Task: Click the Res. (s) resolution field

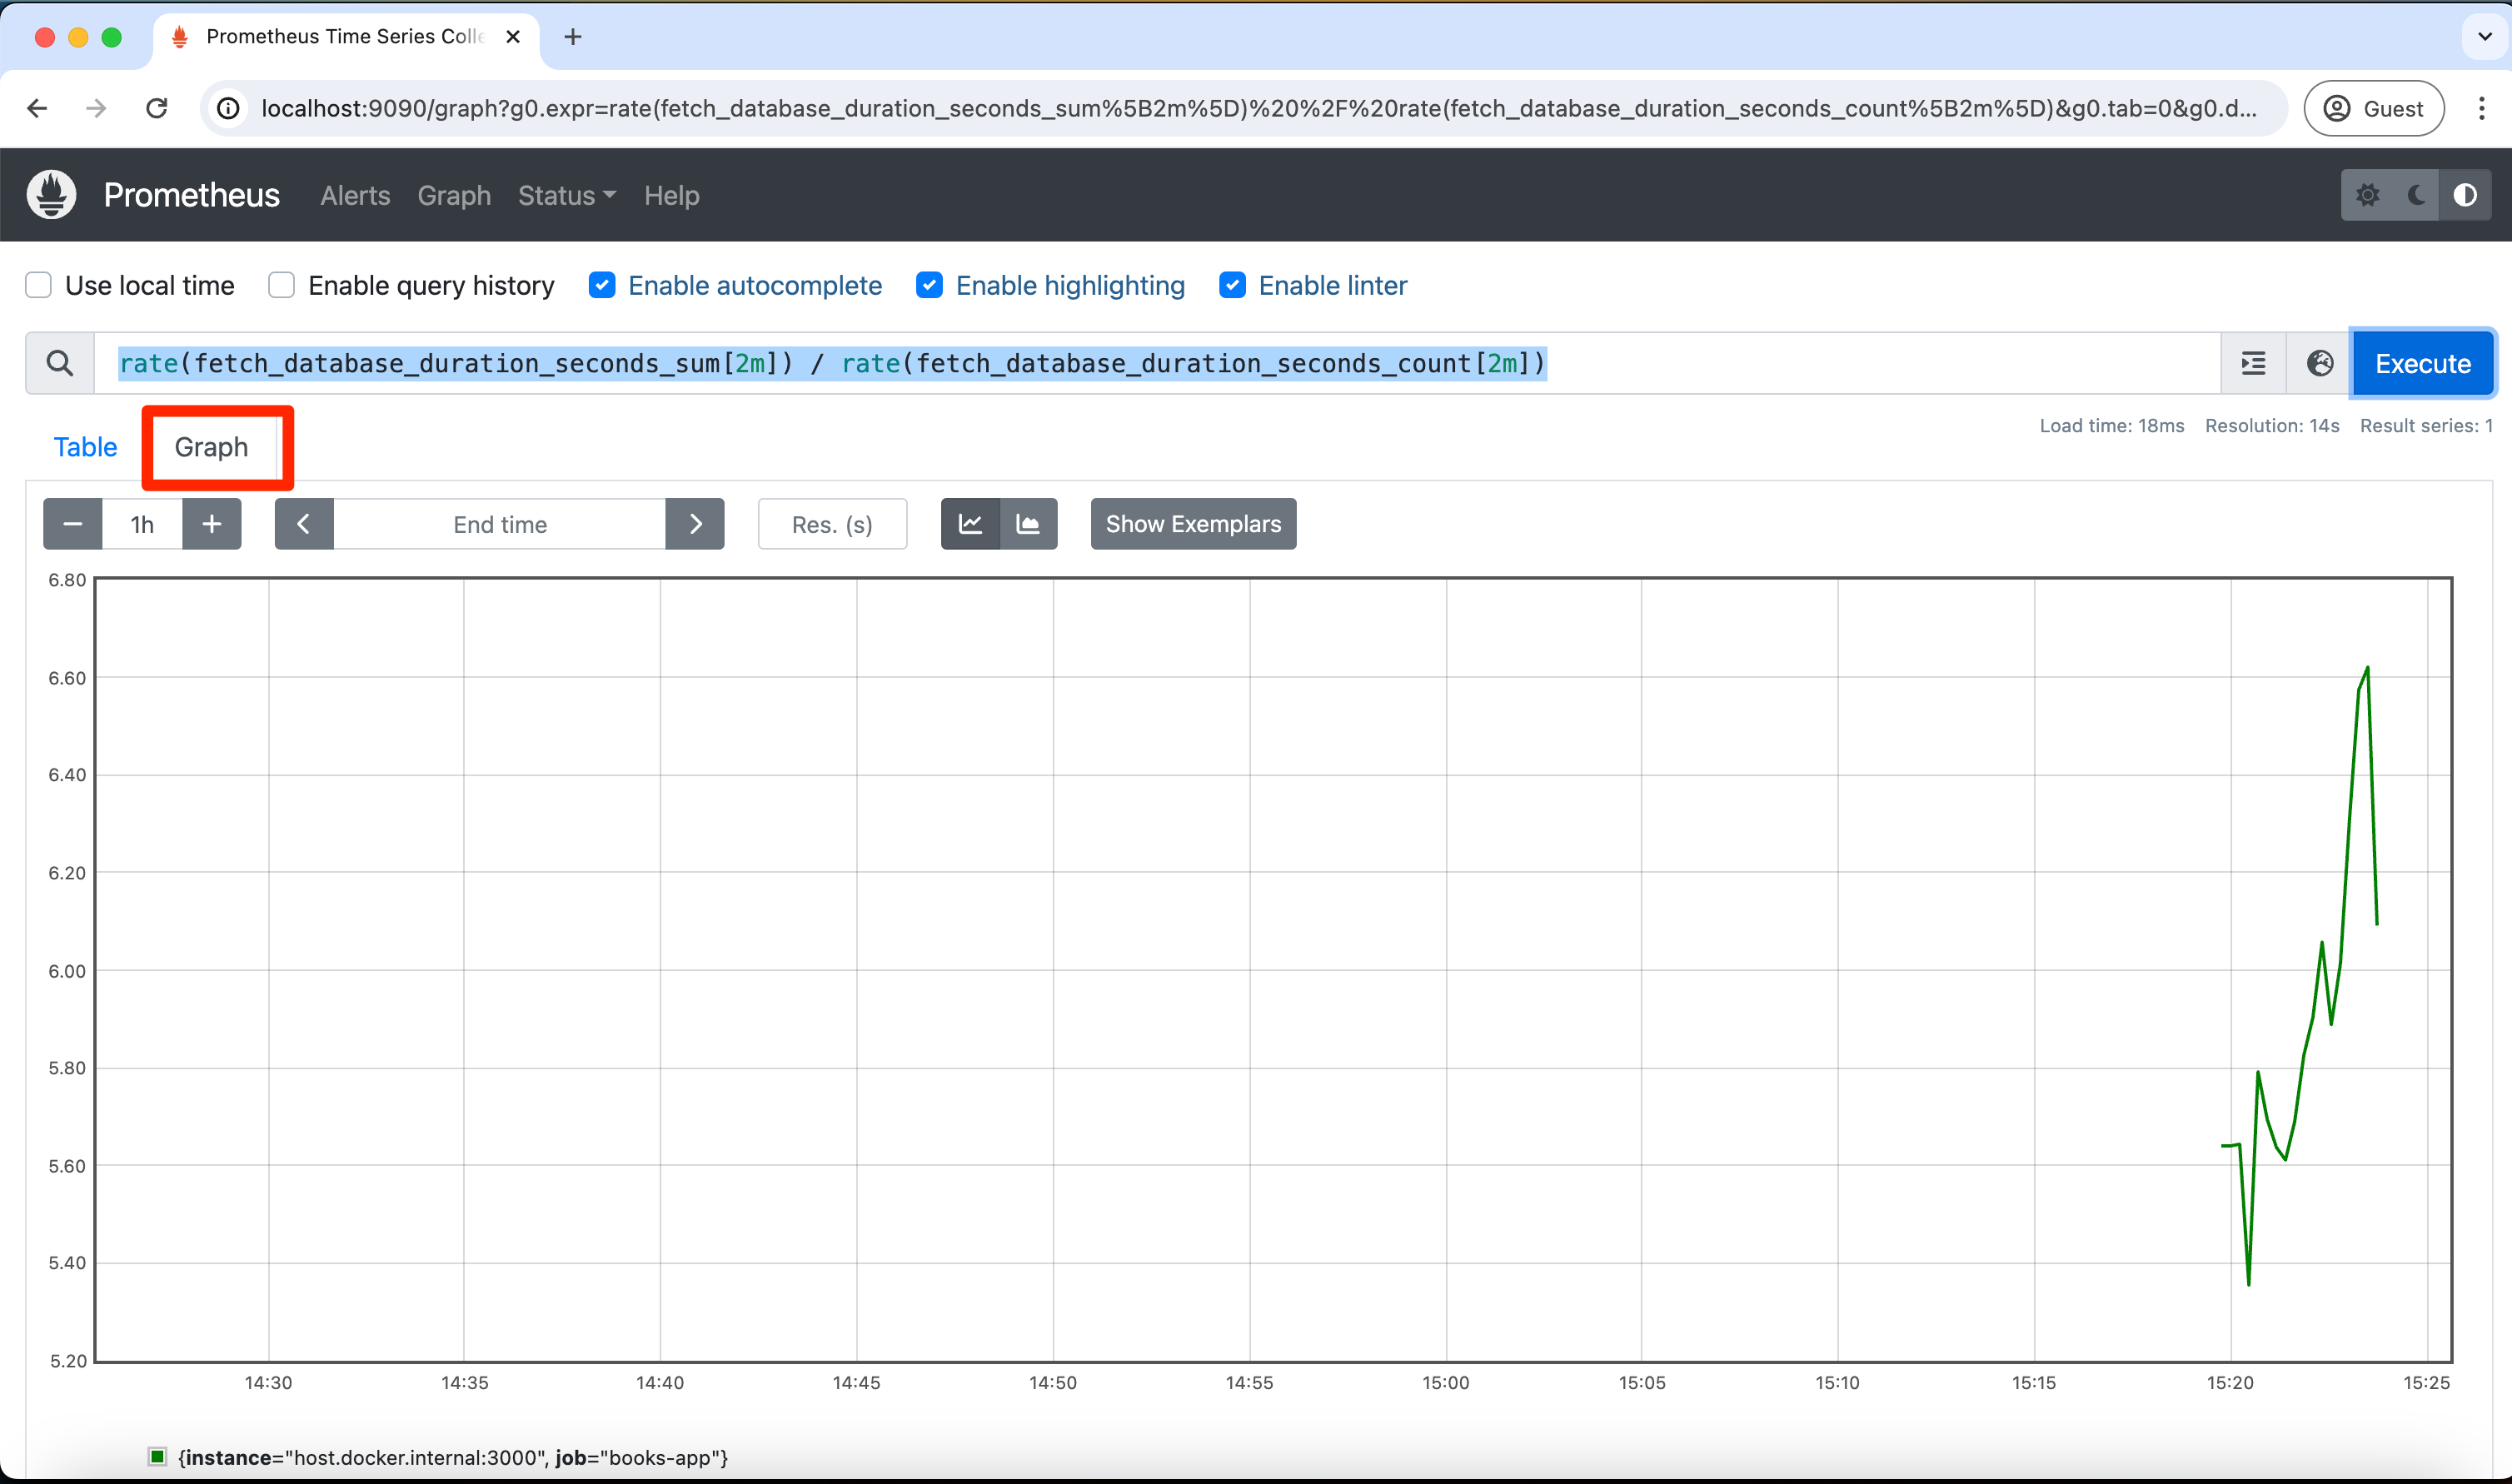Action: tap(832, 524)
